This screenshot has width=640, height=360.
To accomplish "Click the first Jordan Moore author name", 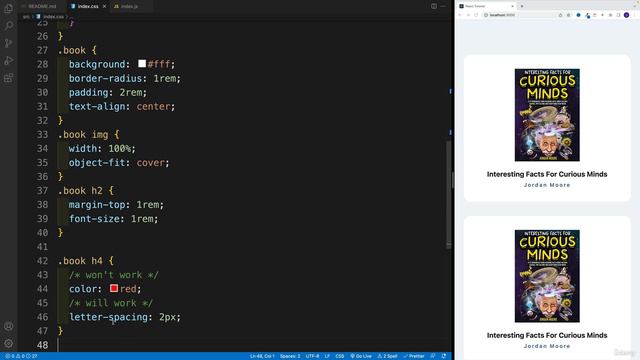I will coord(547,185).
